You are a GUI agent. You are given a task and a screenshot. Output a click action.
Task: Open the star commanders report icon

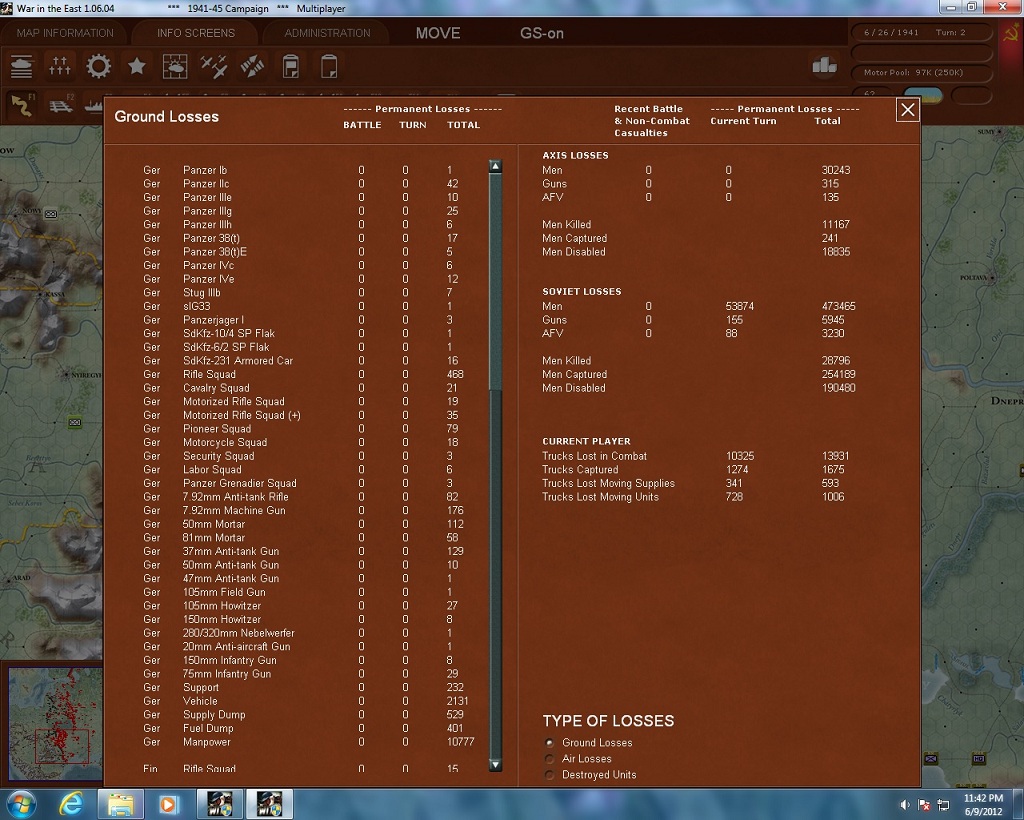point(136,66)
